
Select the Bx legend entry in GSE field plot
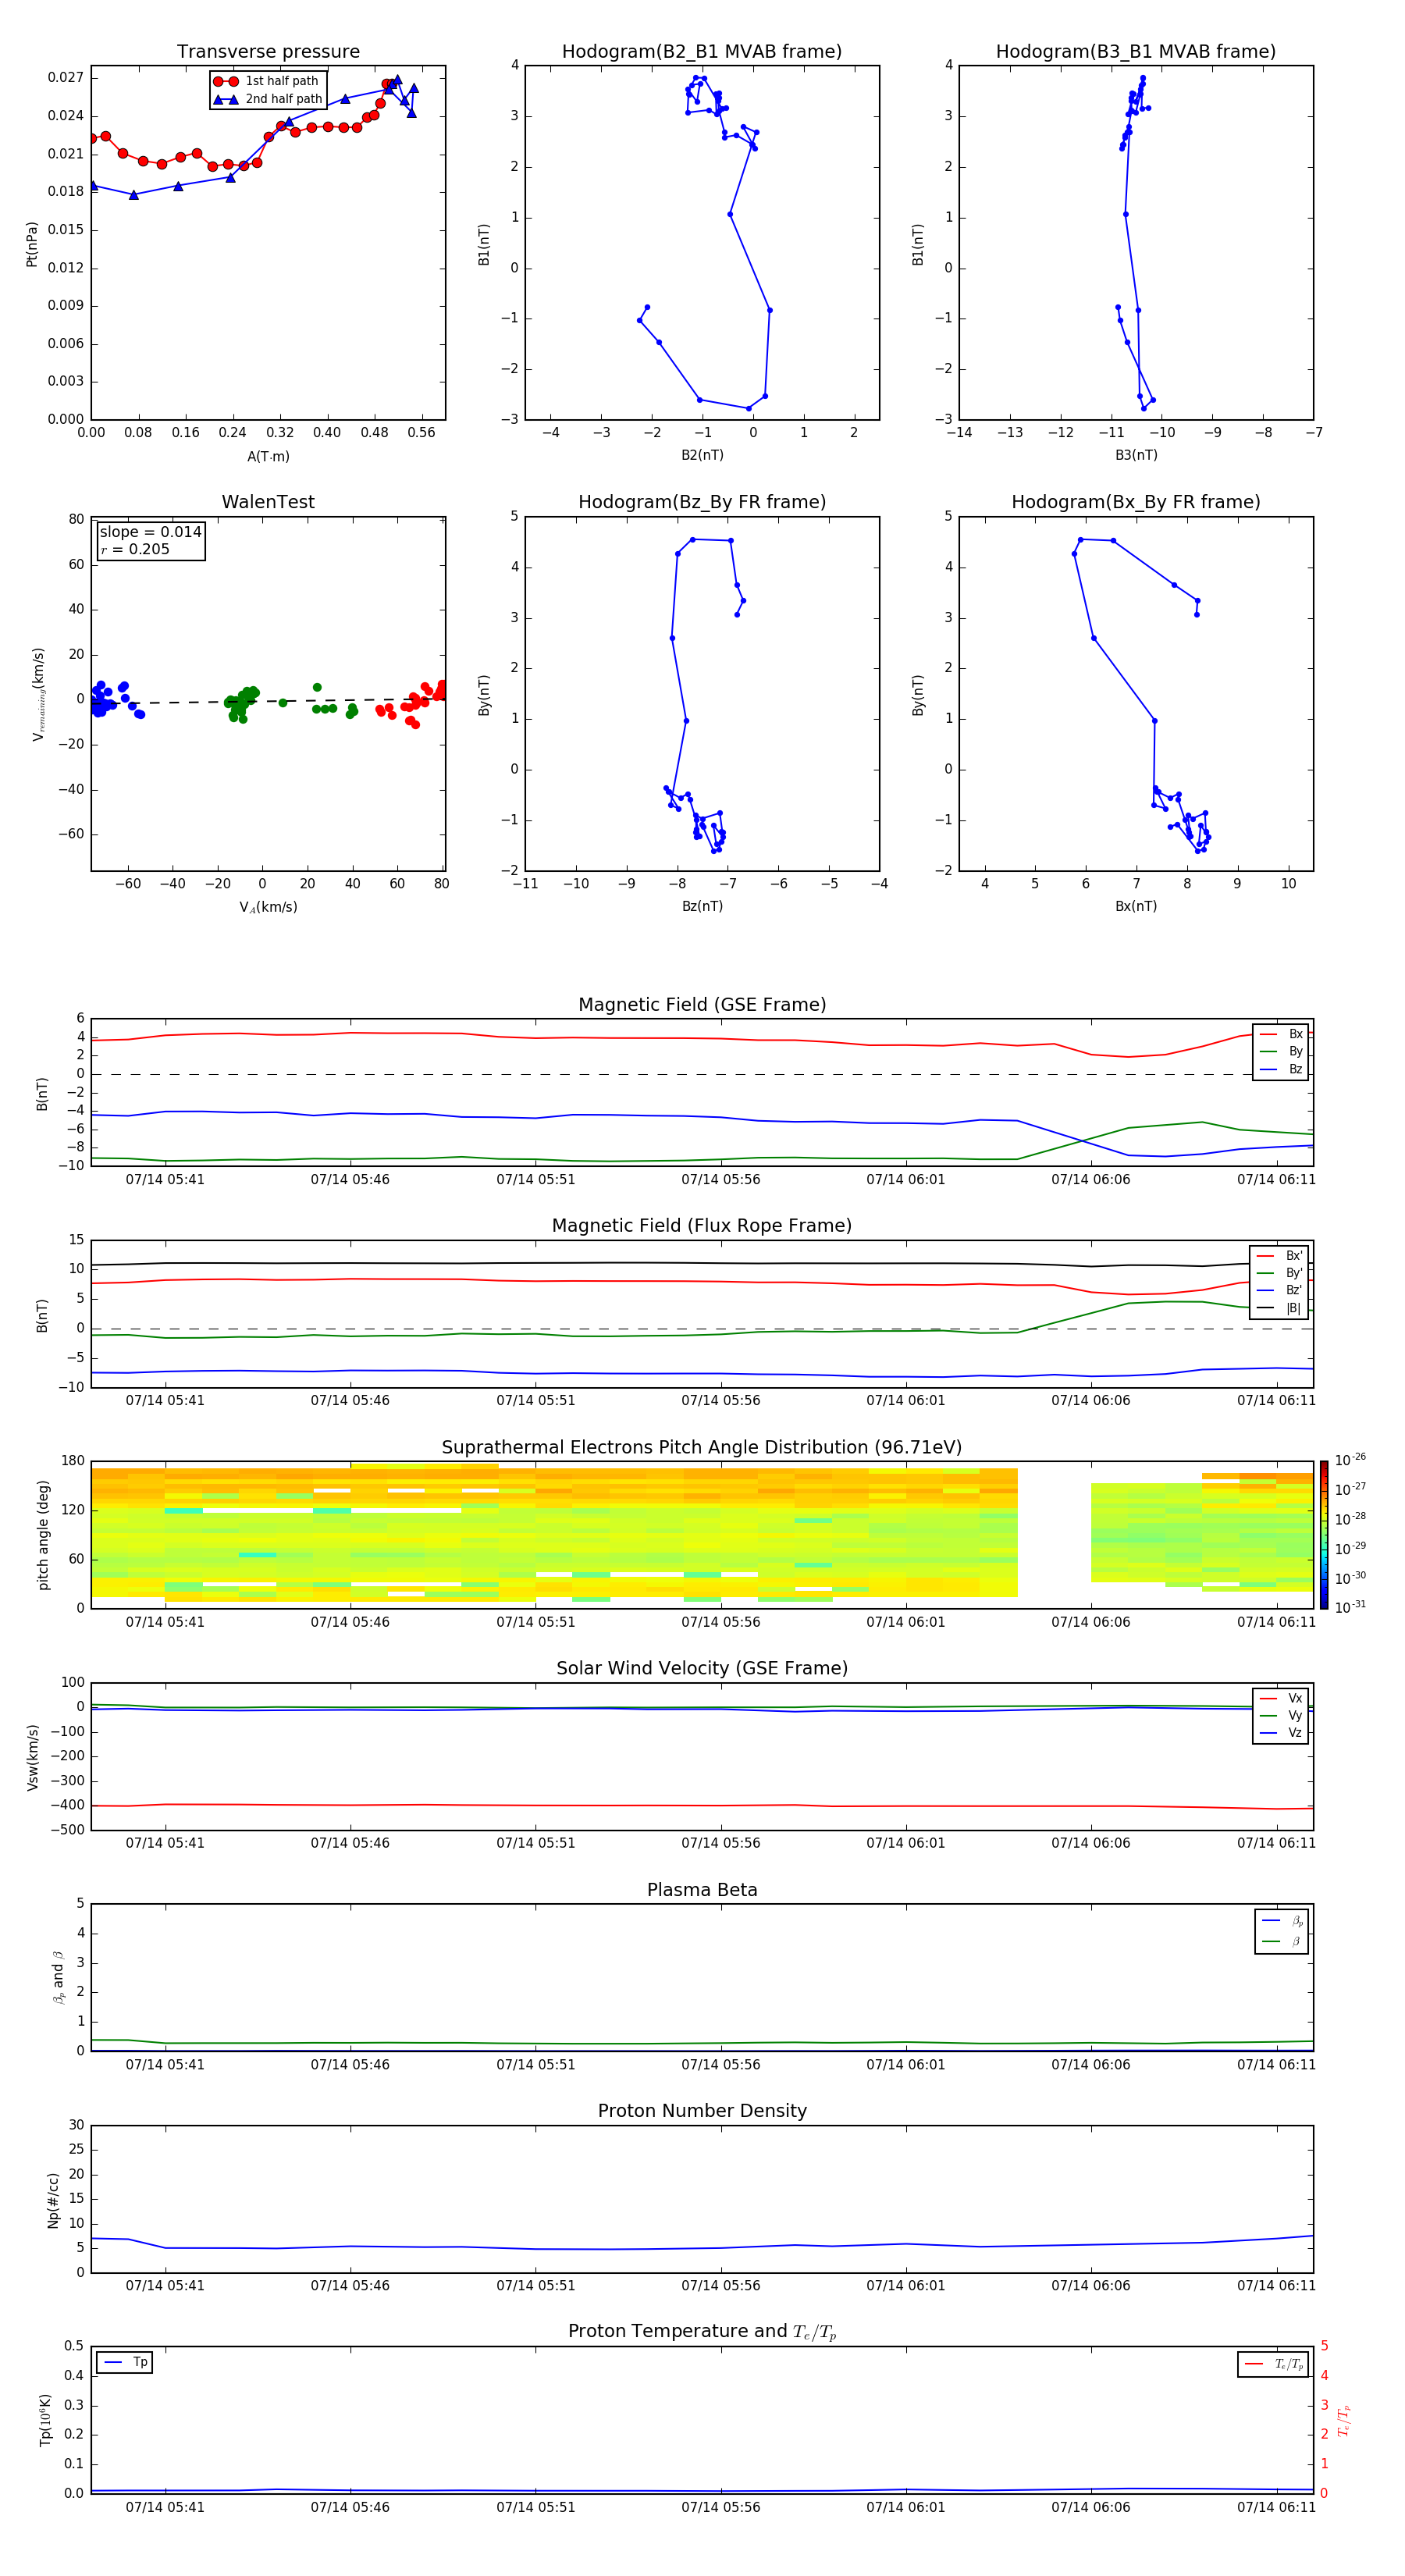coord(1281,1034)
